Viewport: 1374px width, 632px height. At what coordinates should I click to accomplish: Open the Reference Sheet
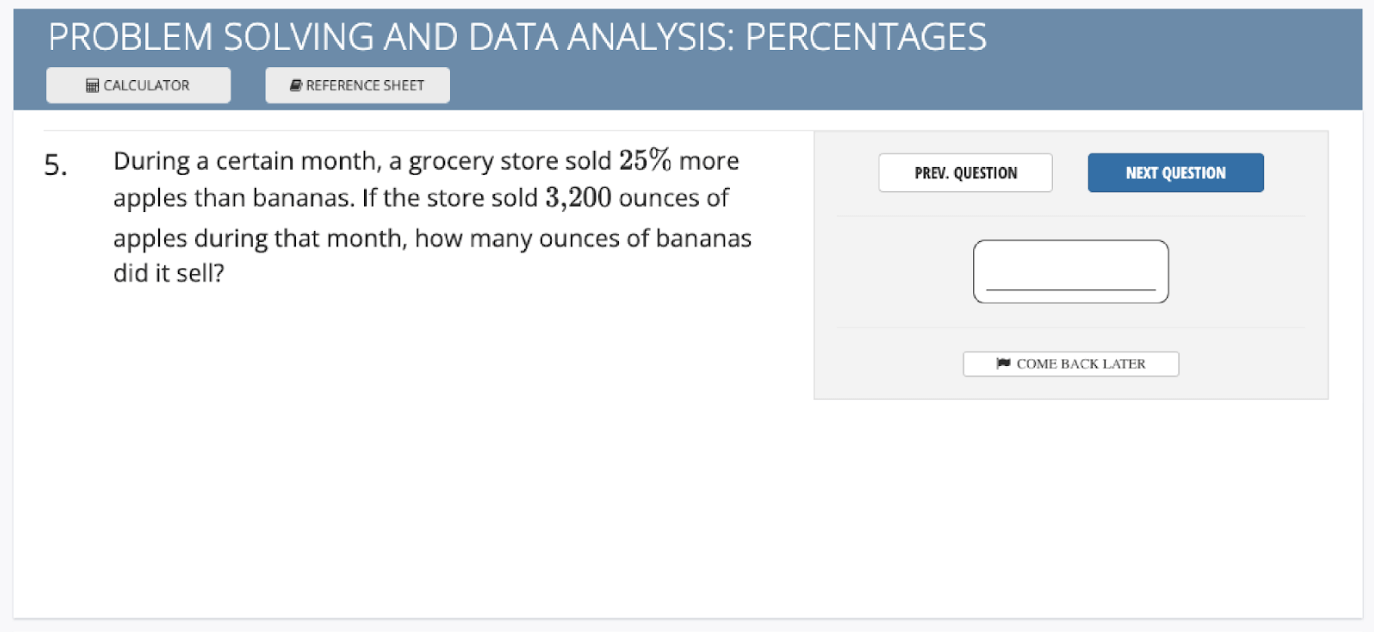pyautogui.click(x=357, y=85)
